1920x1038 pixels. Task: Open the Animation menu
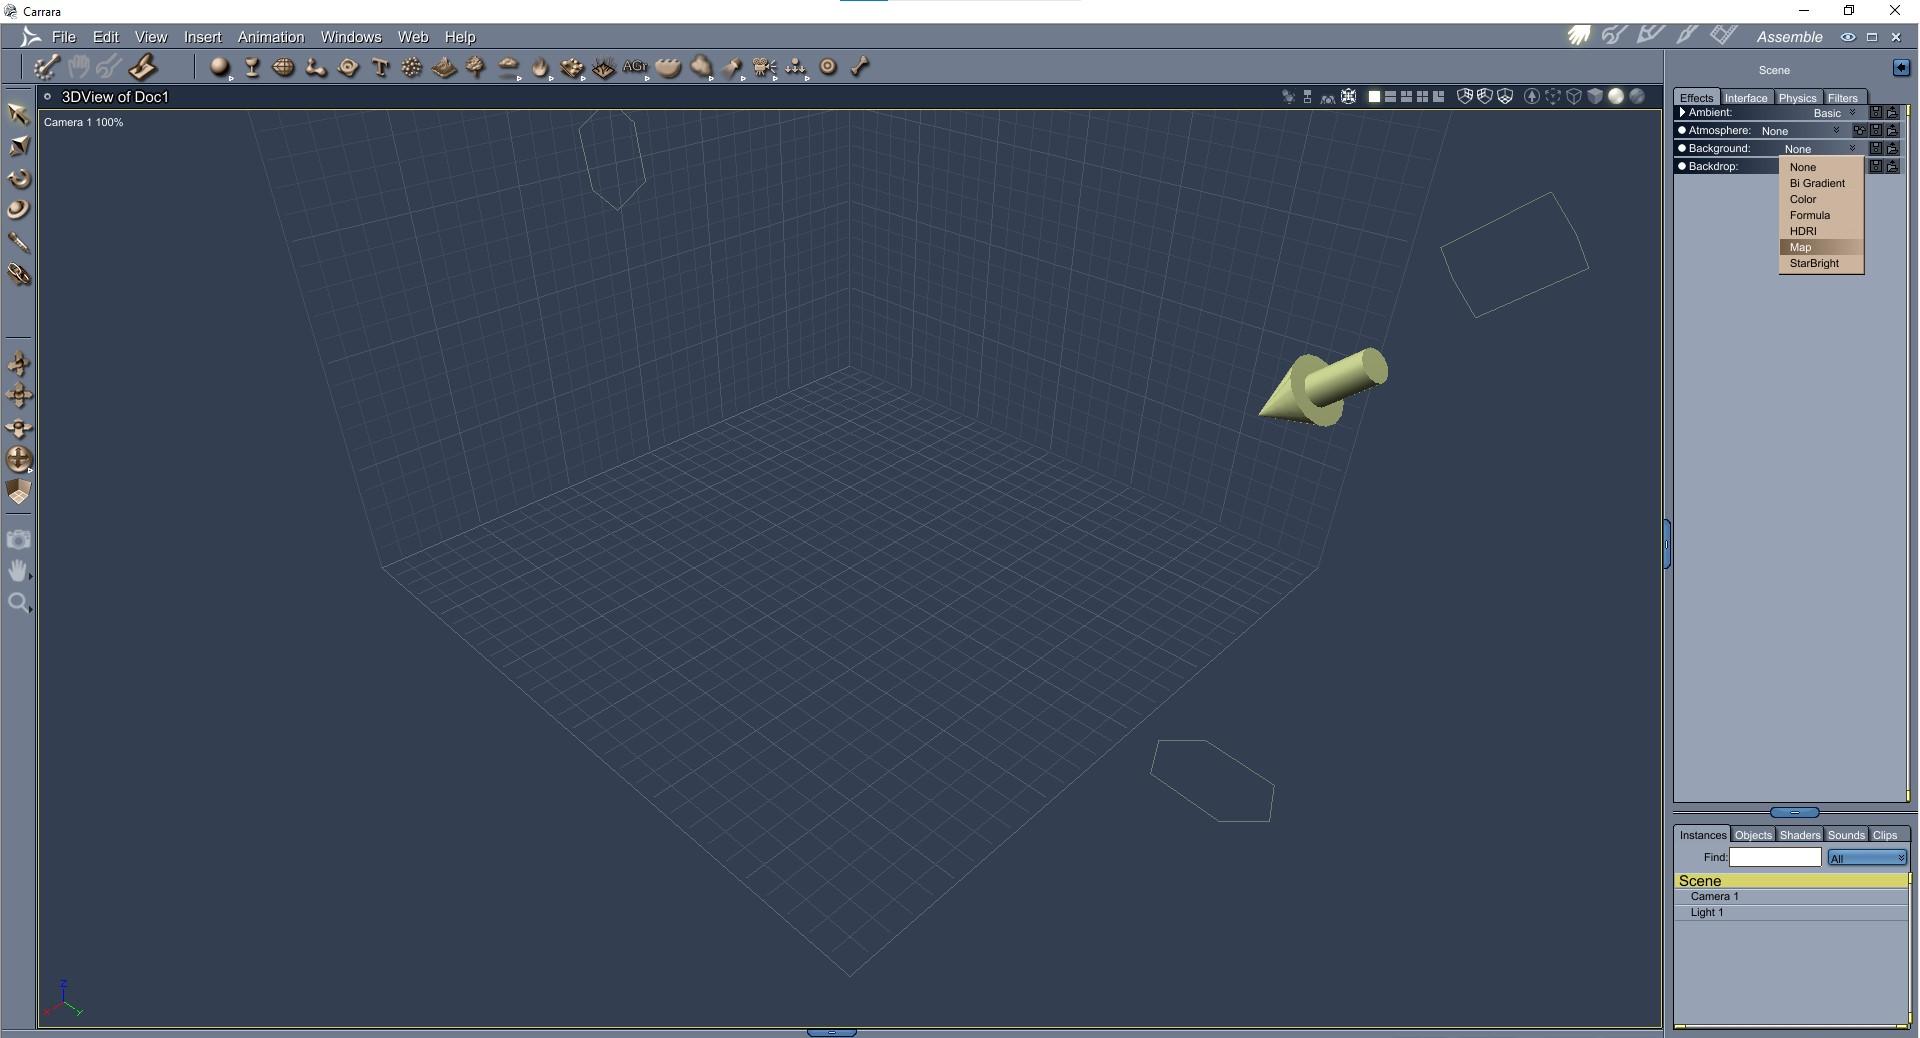(x=271, y=37)
